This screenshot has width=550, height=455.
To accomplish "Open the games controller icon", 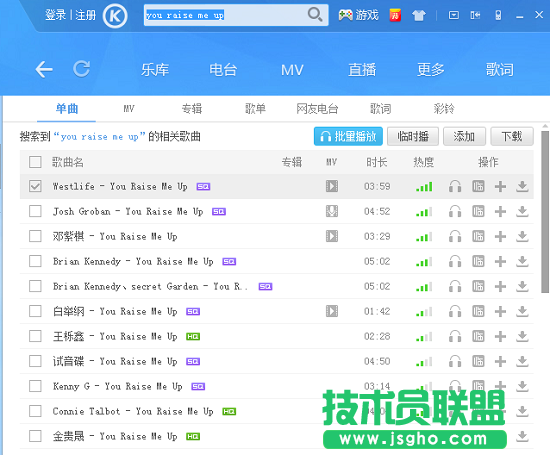I will [x=346, y=15].
